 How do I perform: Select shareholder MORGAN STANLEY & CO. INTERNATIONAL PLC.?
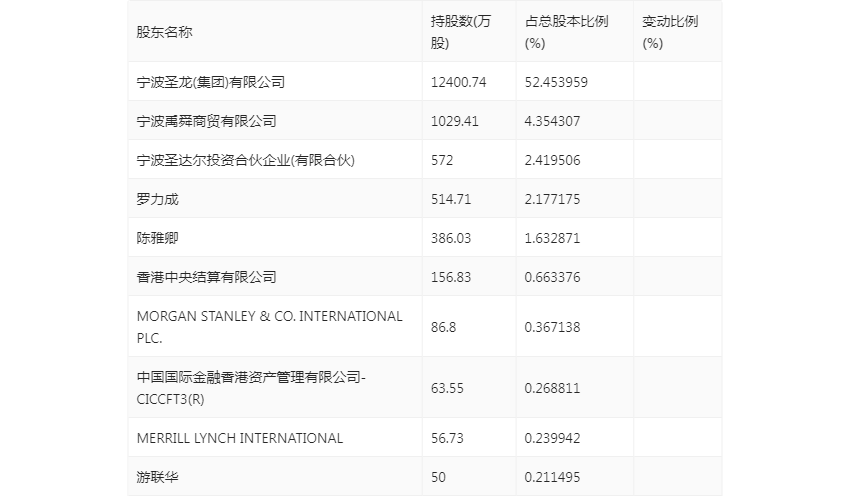269,327
